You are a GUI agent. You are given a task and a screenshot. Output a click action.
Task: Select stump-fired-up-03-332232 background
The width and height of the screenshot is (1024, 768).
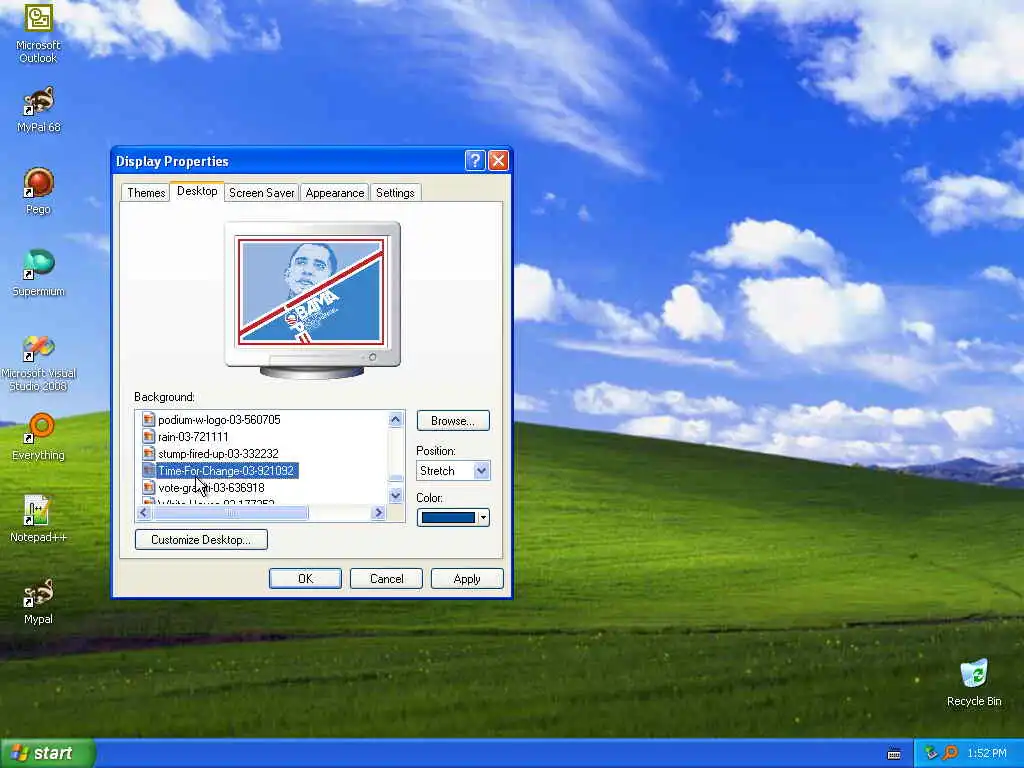tap(218, 454)
